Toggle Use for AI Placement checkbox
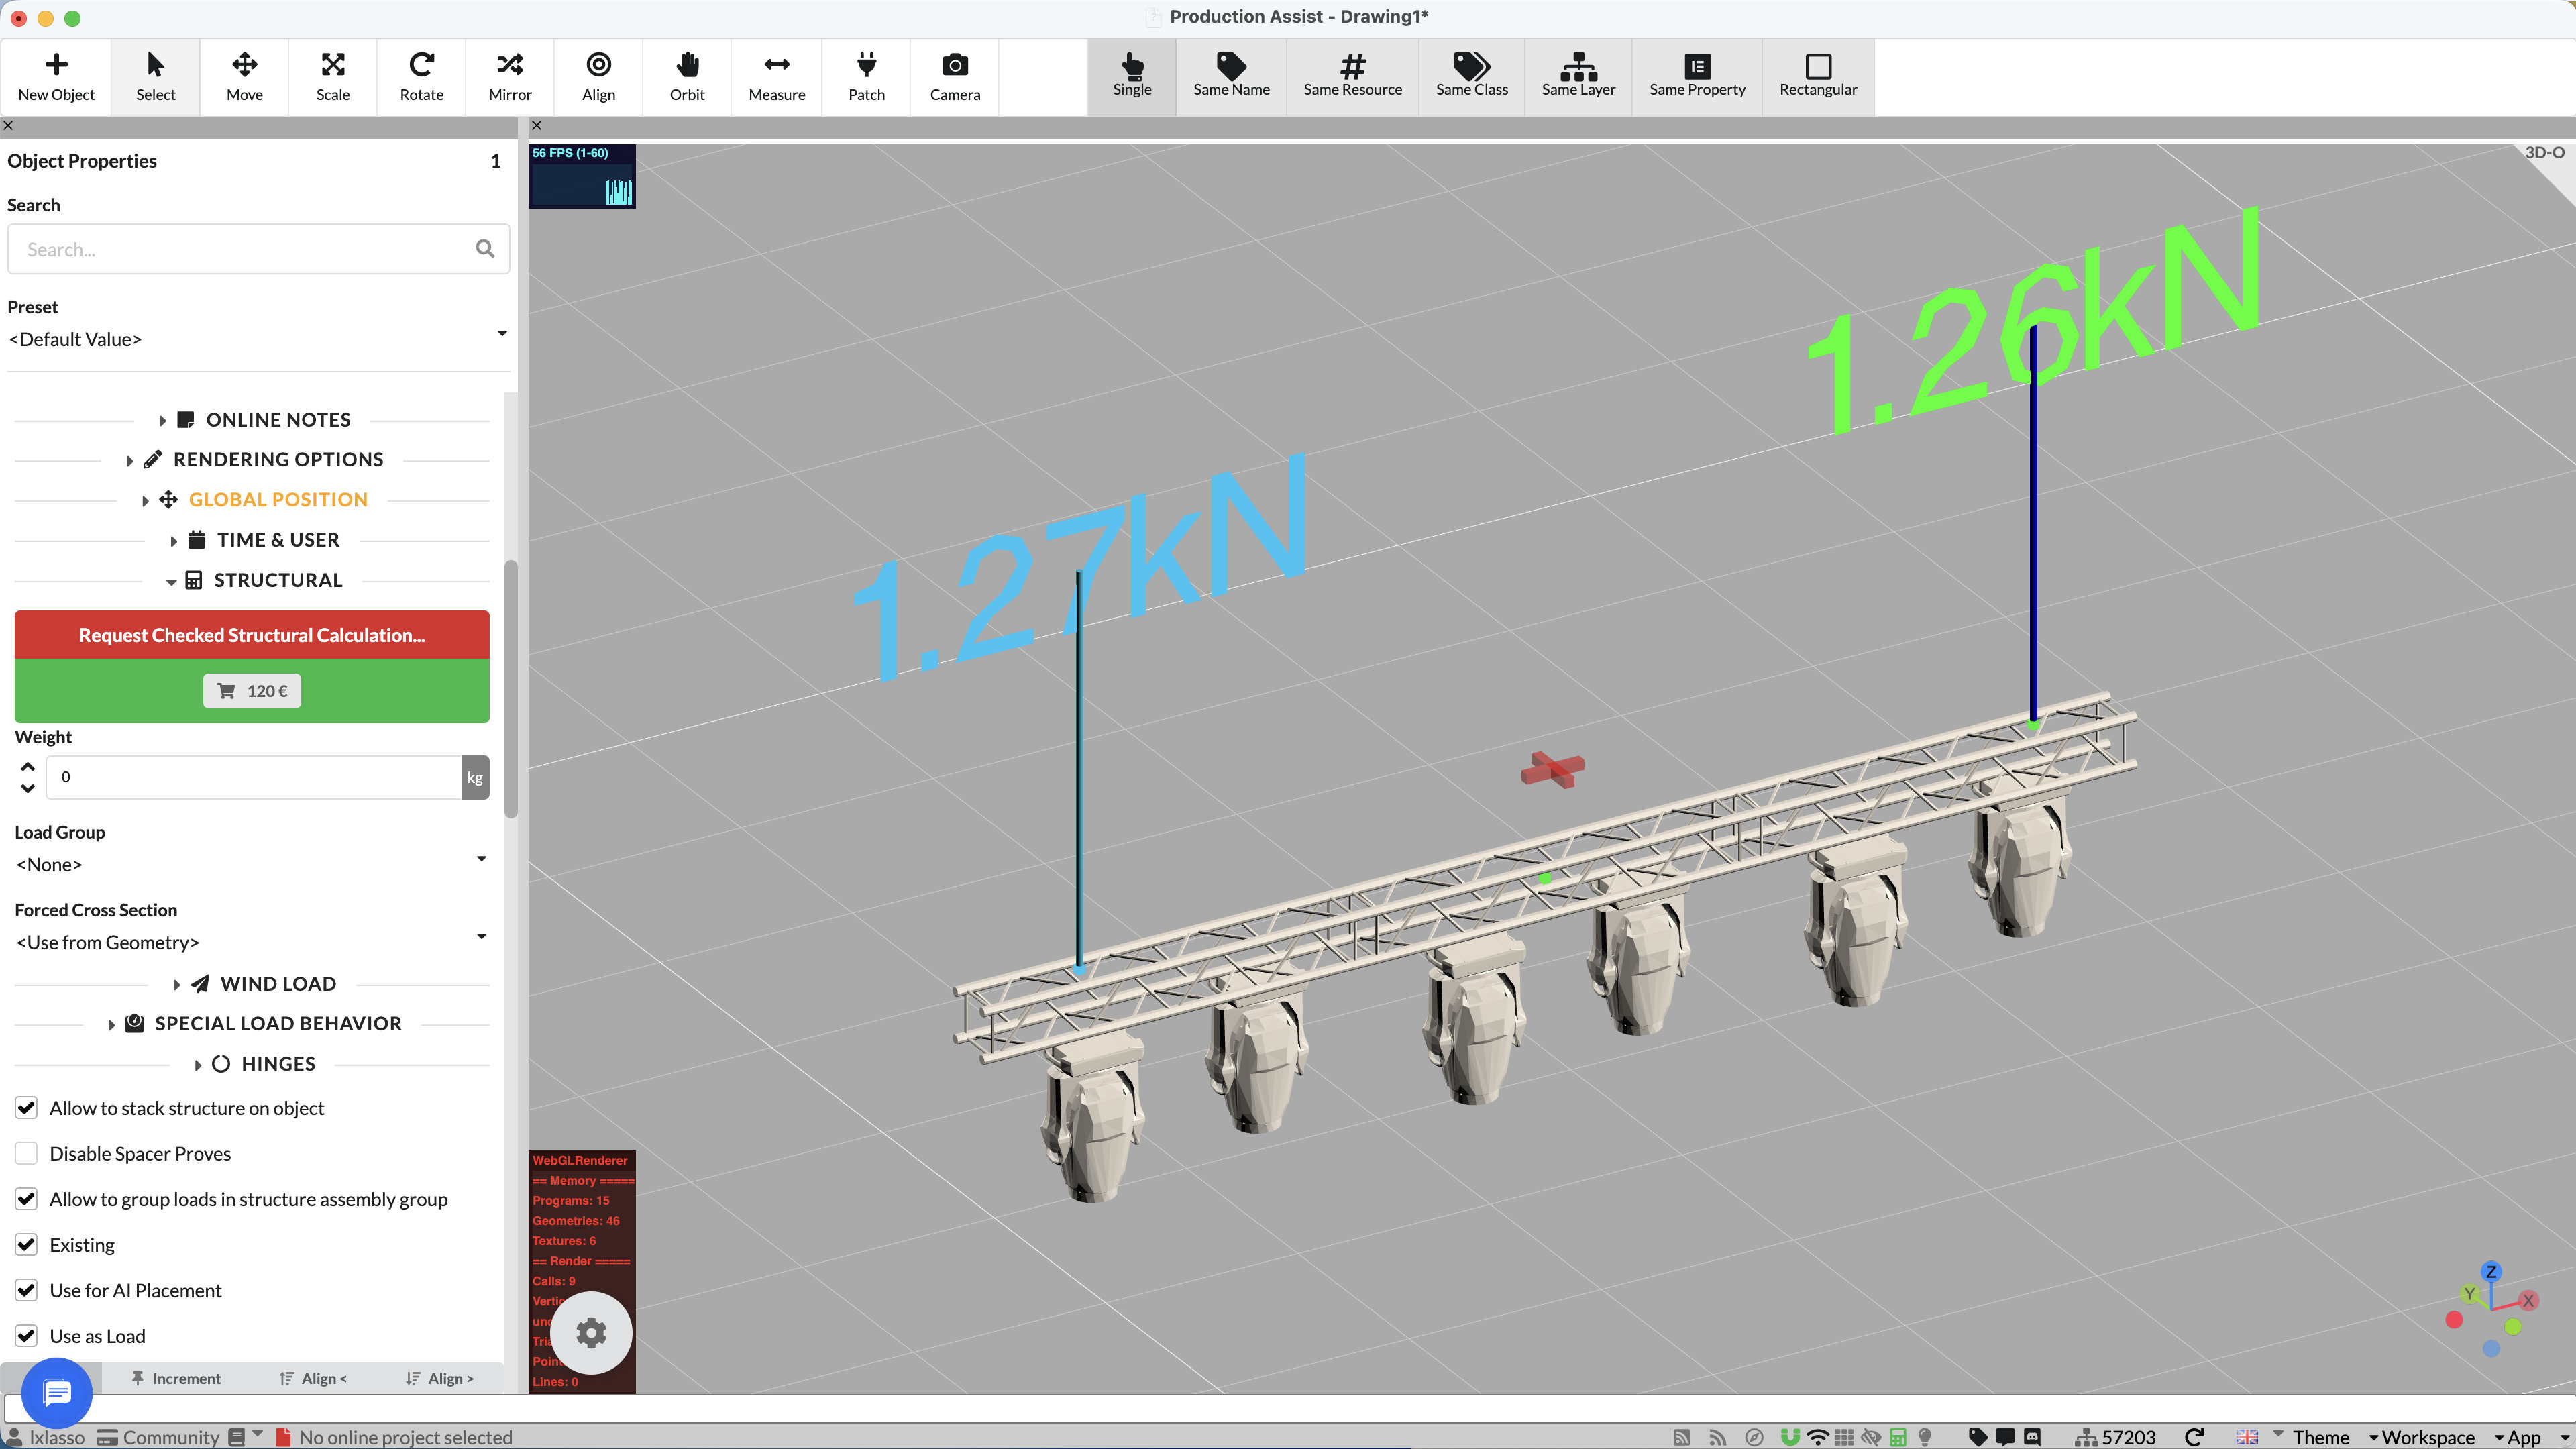 (27, 1290)
